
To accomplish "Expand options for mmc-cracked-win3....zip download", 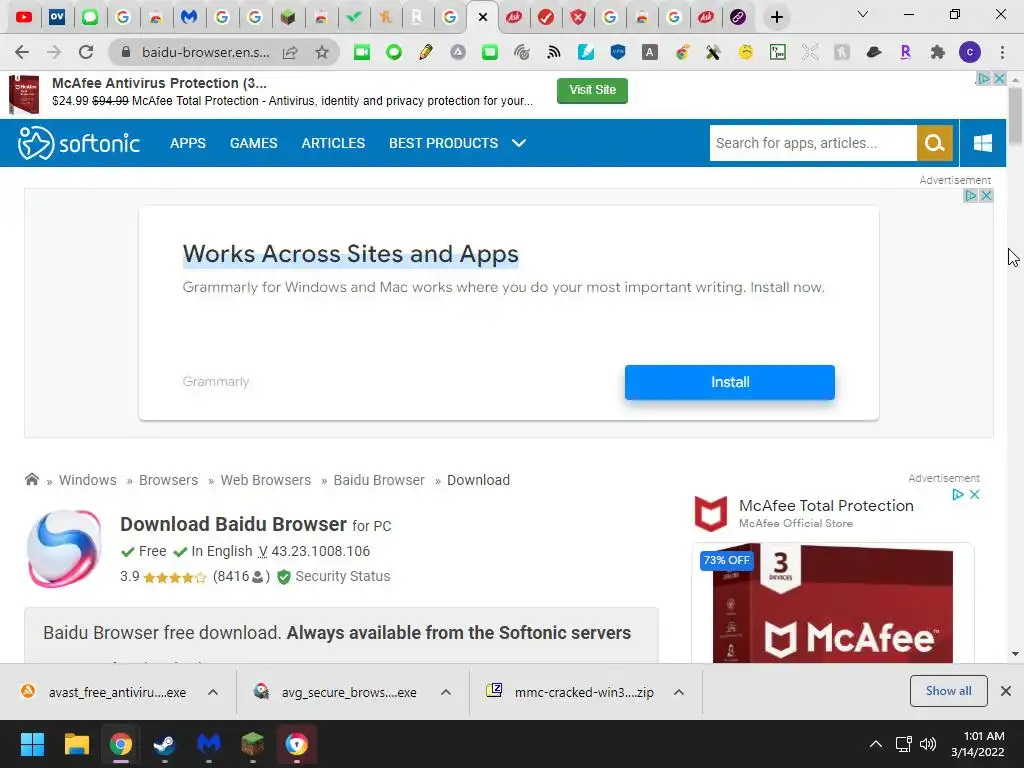I will coord(679,692).
